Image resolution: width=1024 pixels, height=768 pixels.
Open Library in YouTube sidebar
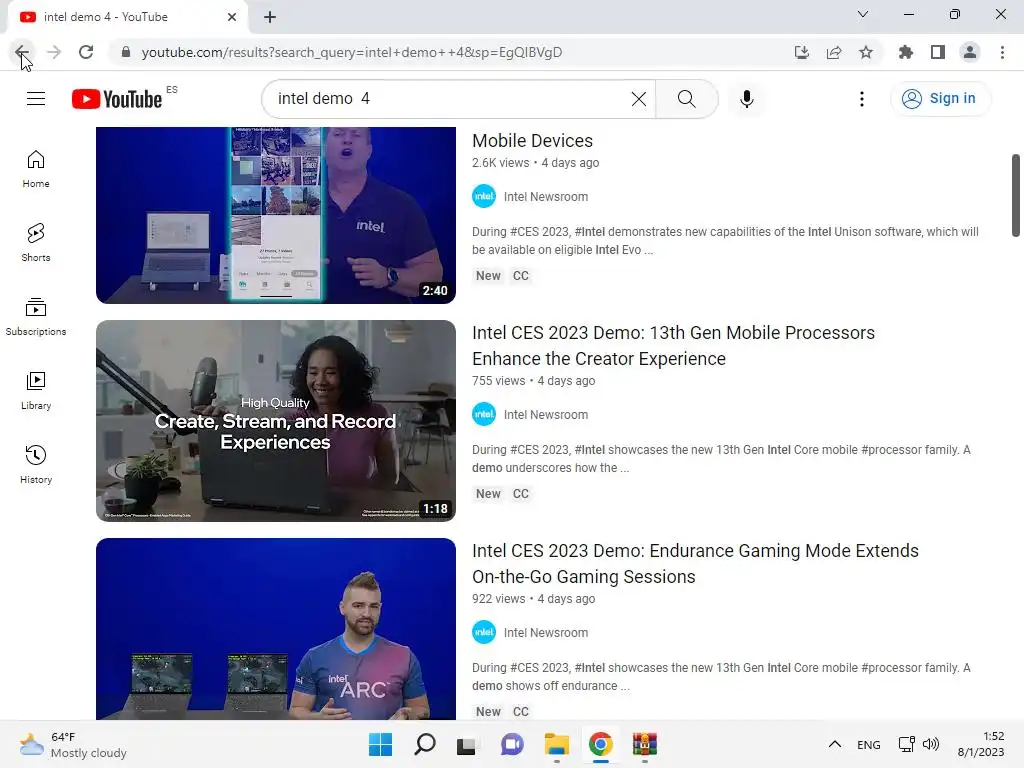[36, 391]
